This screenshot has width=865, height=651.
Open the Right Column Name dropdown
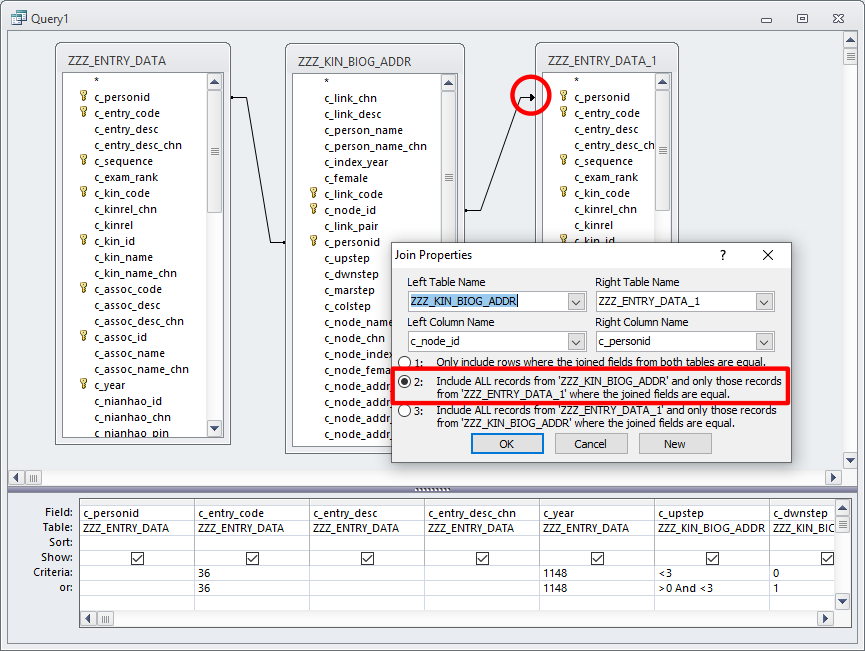point(764,342)
